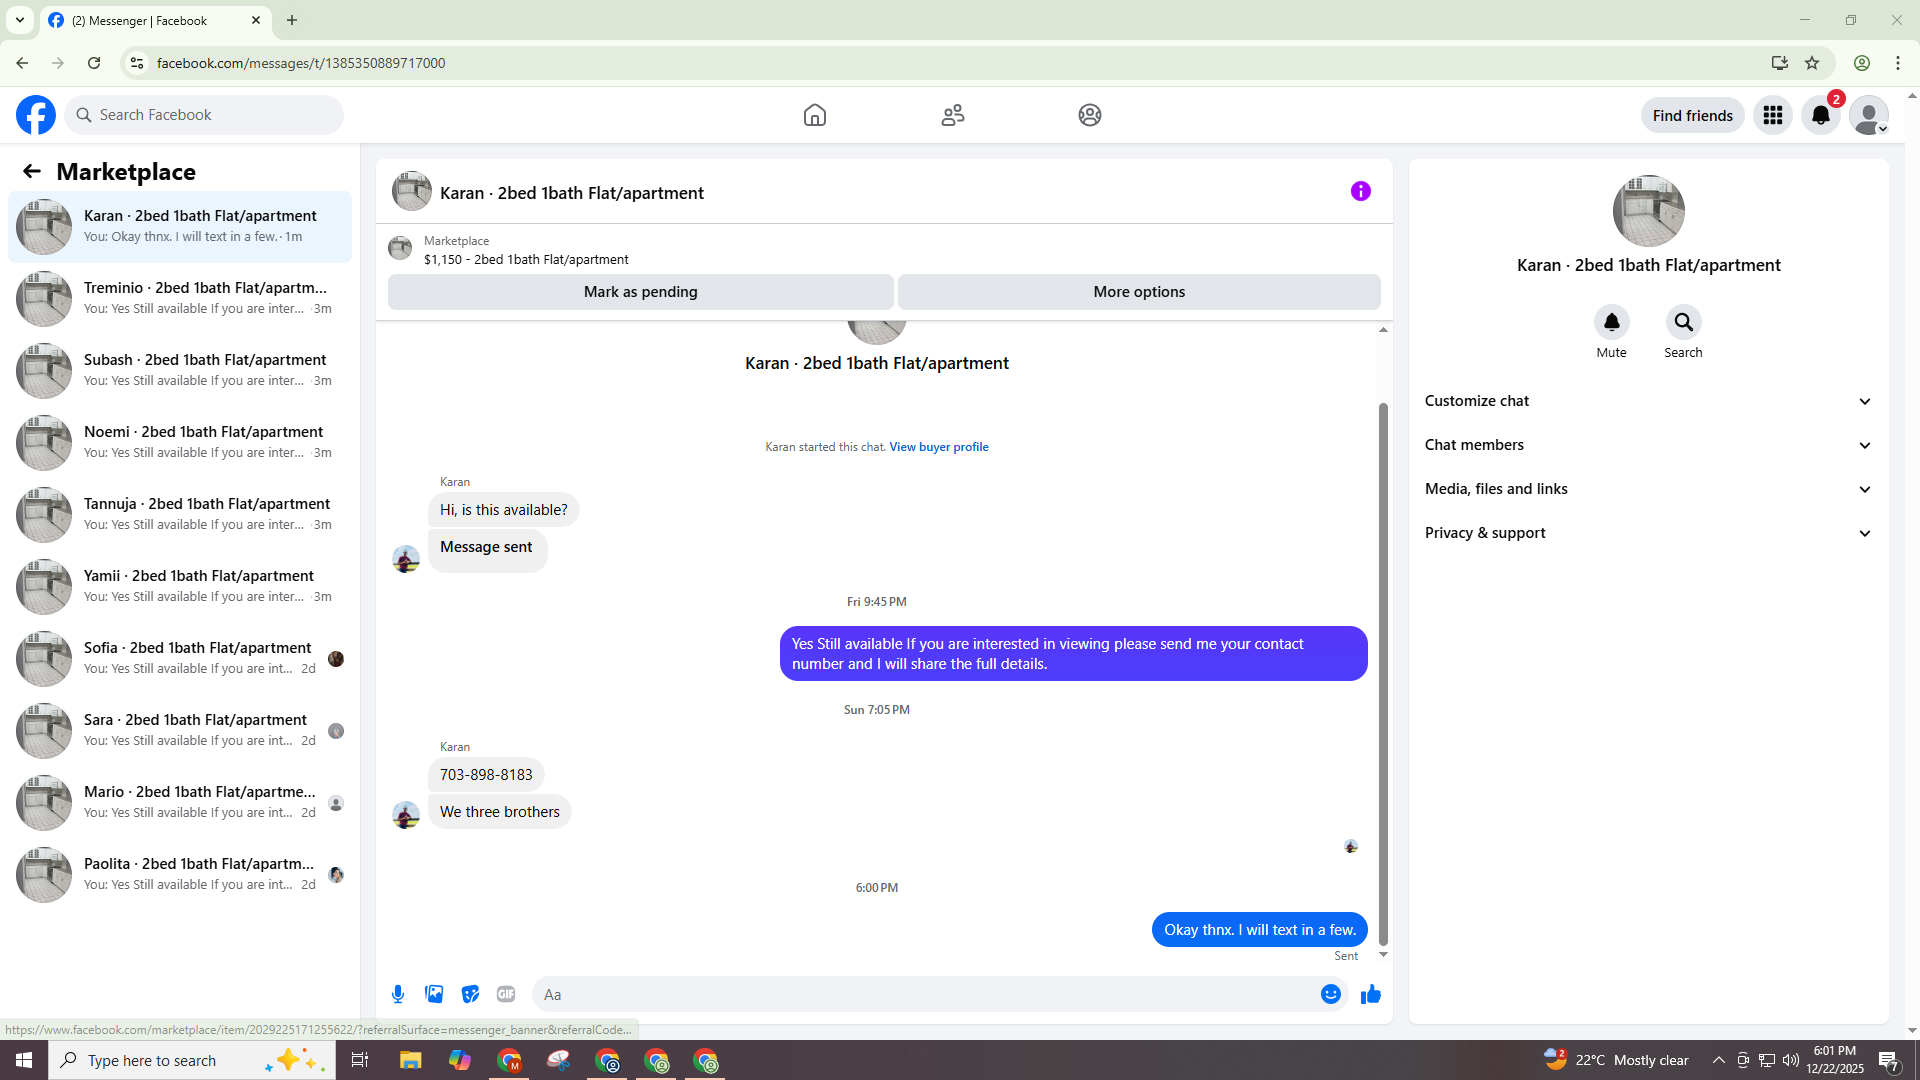Click the chat scrollbar thumb
1920x1080 pixels.
[1383, 670]
